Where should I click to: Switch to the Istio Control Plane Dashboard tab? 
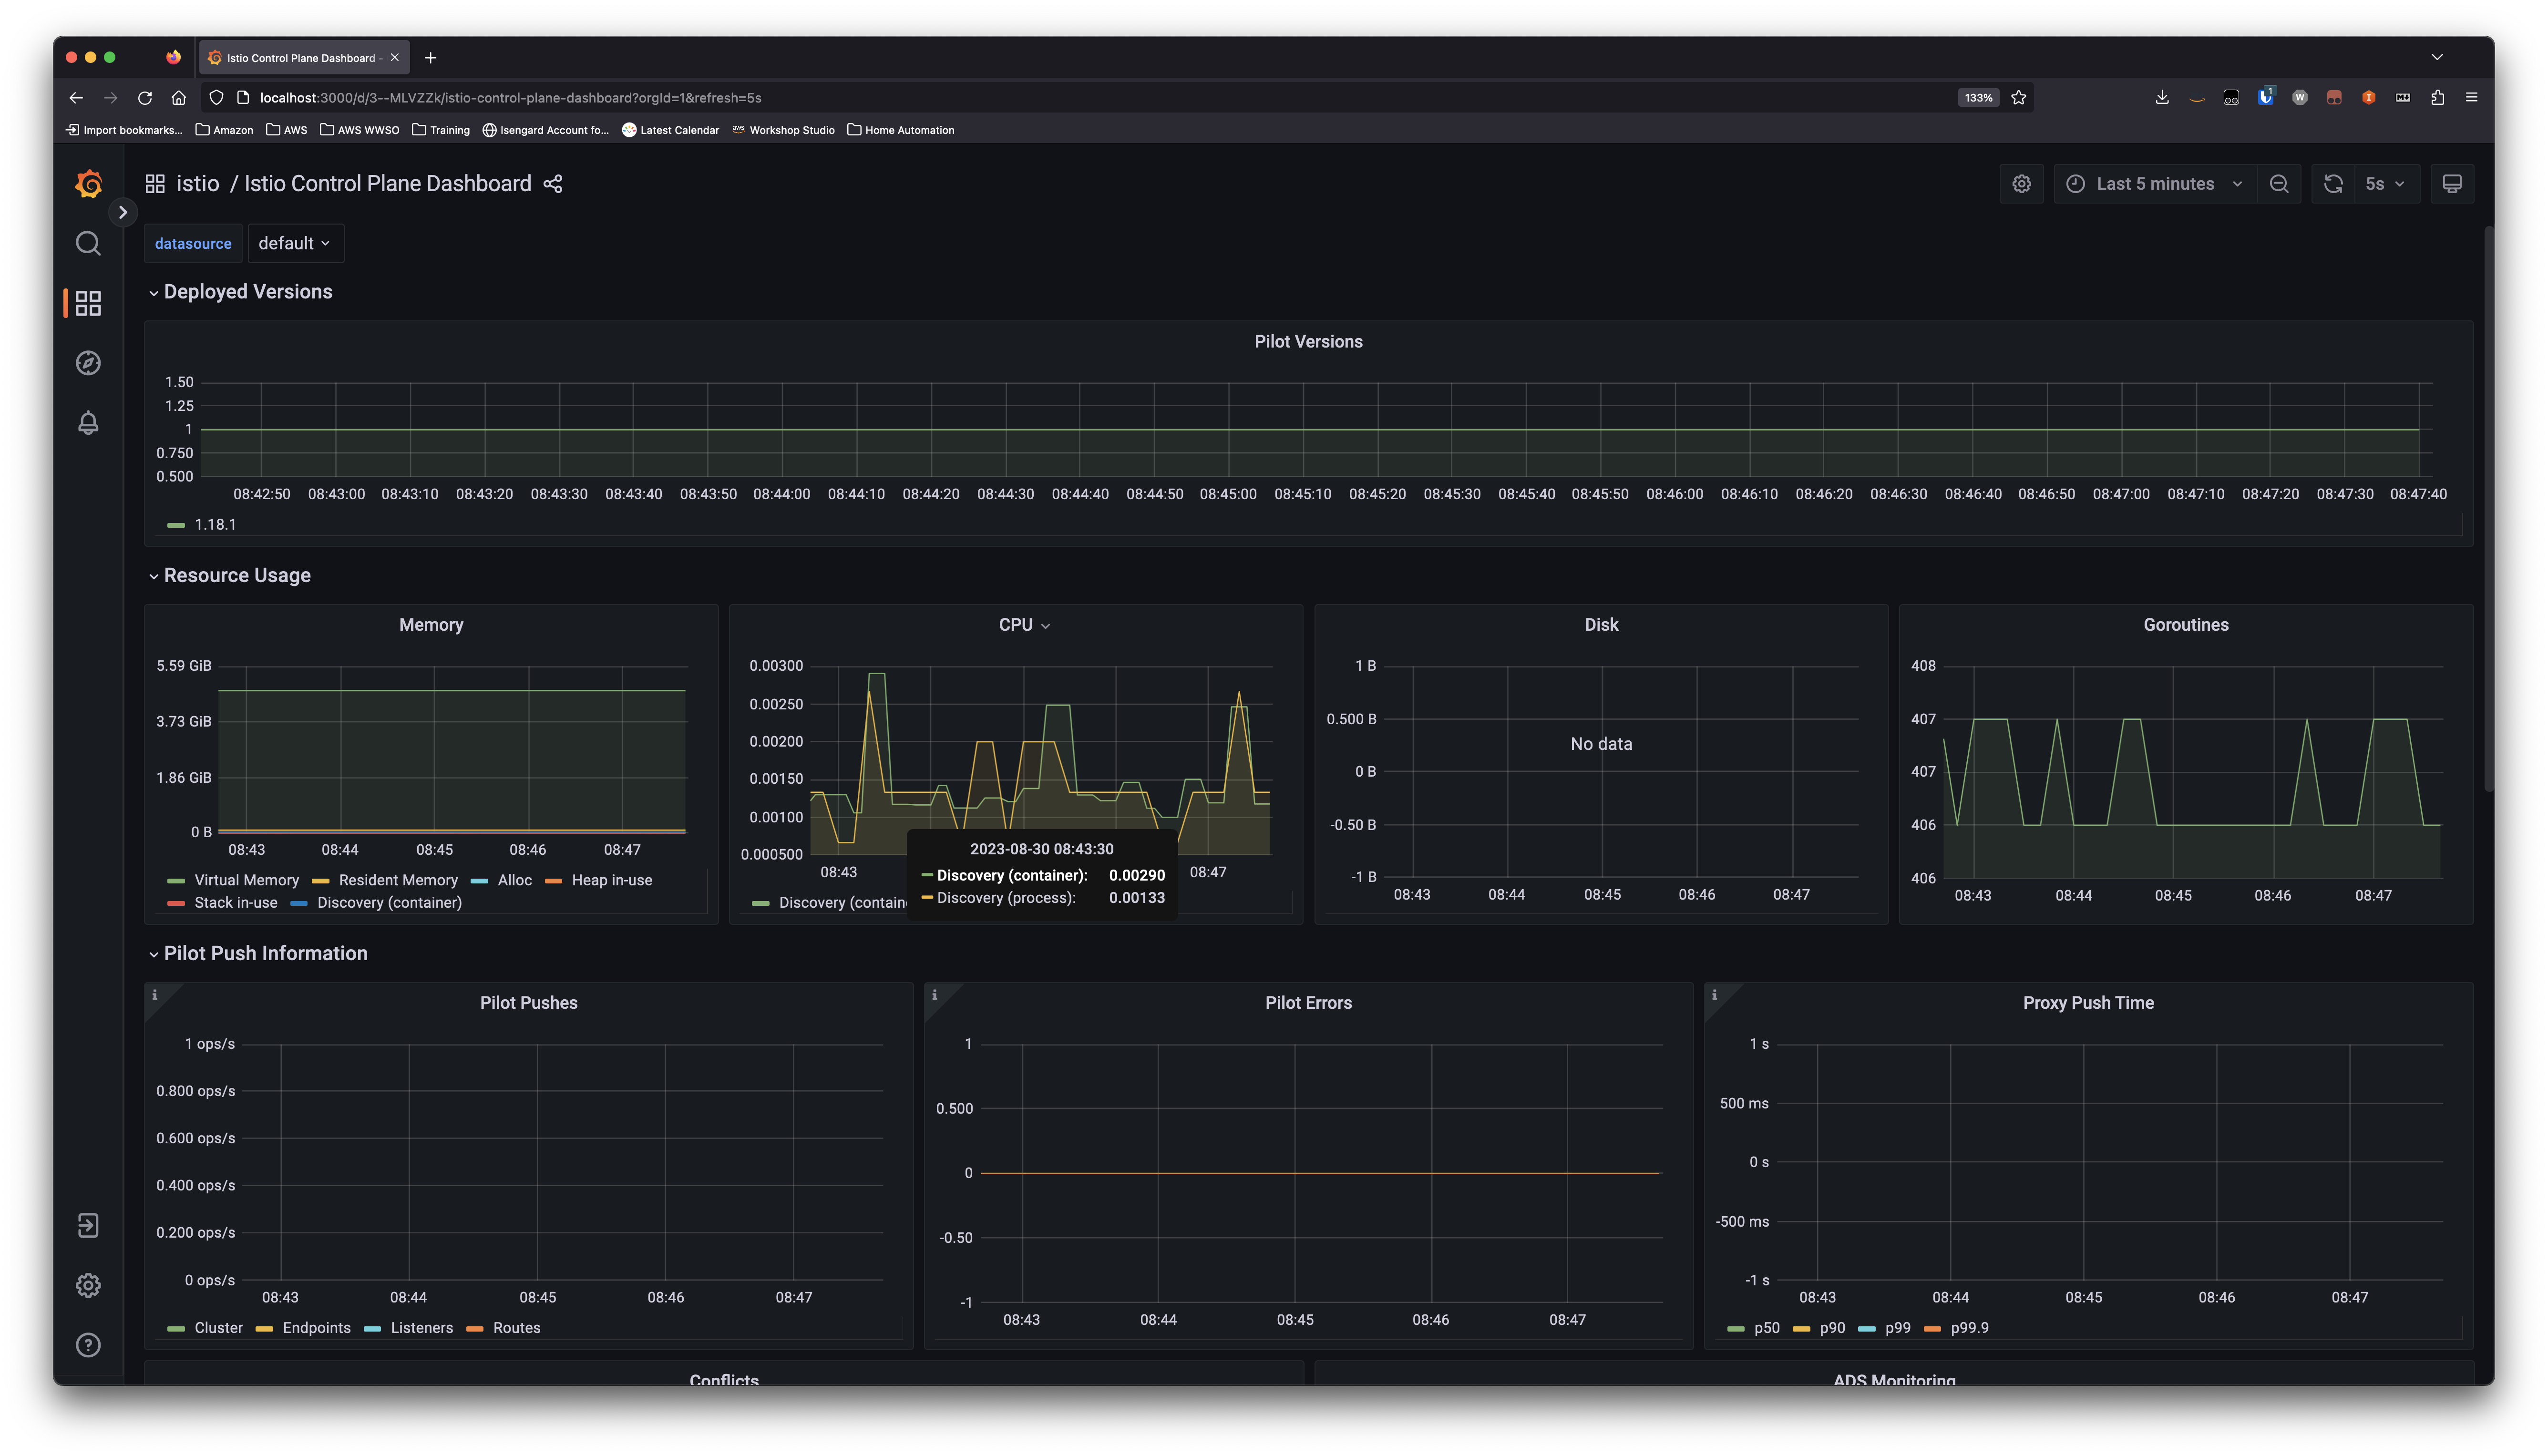300,57
